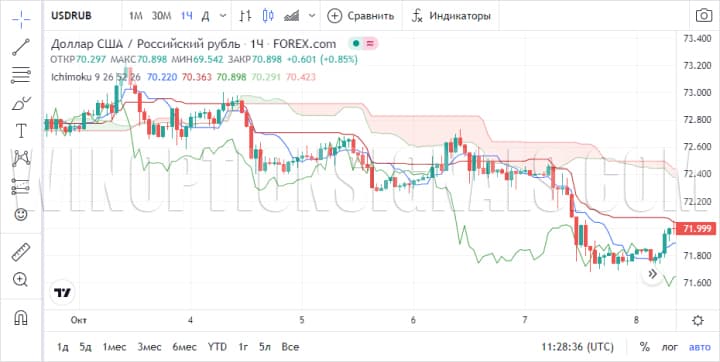Open the chart patterns tool

coord(21,158)
